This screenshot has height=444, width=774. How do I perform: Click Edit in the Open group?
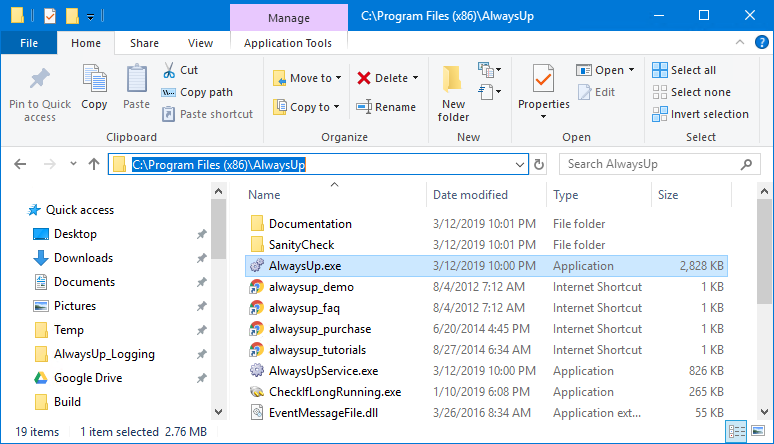coord(596,92)
